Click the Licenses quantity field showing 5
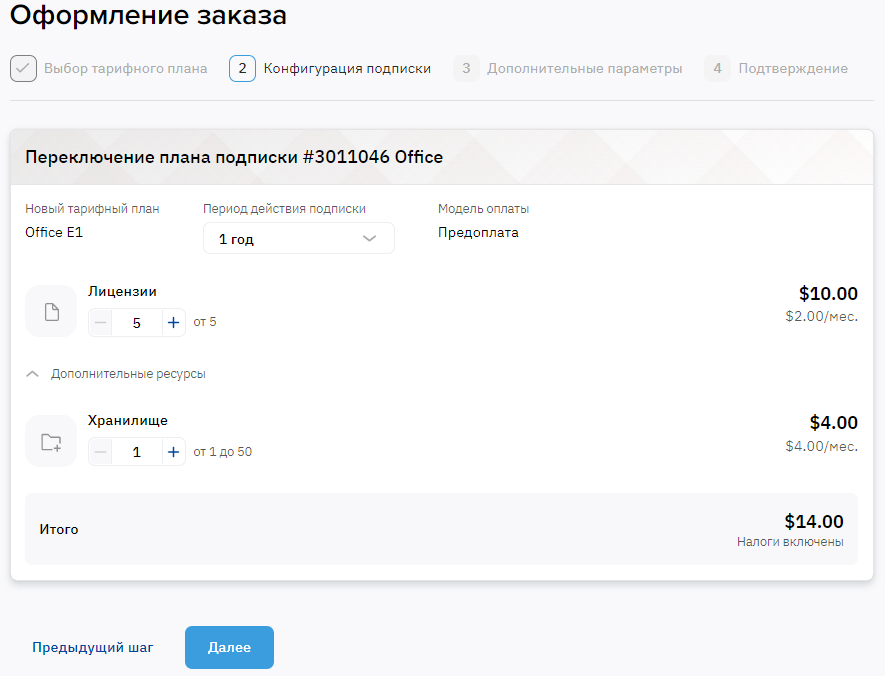This screenshot has height=676, width=885. click(x=137, y=323)
